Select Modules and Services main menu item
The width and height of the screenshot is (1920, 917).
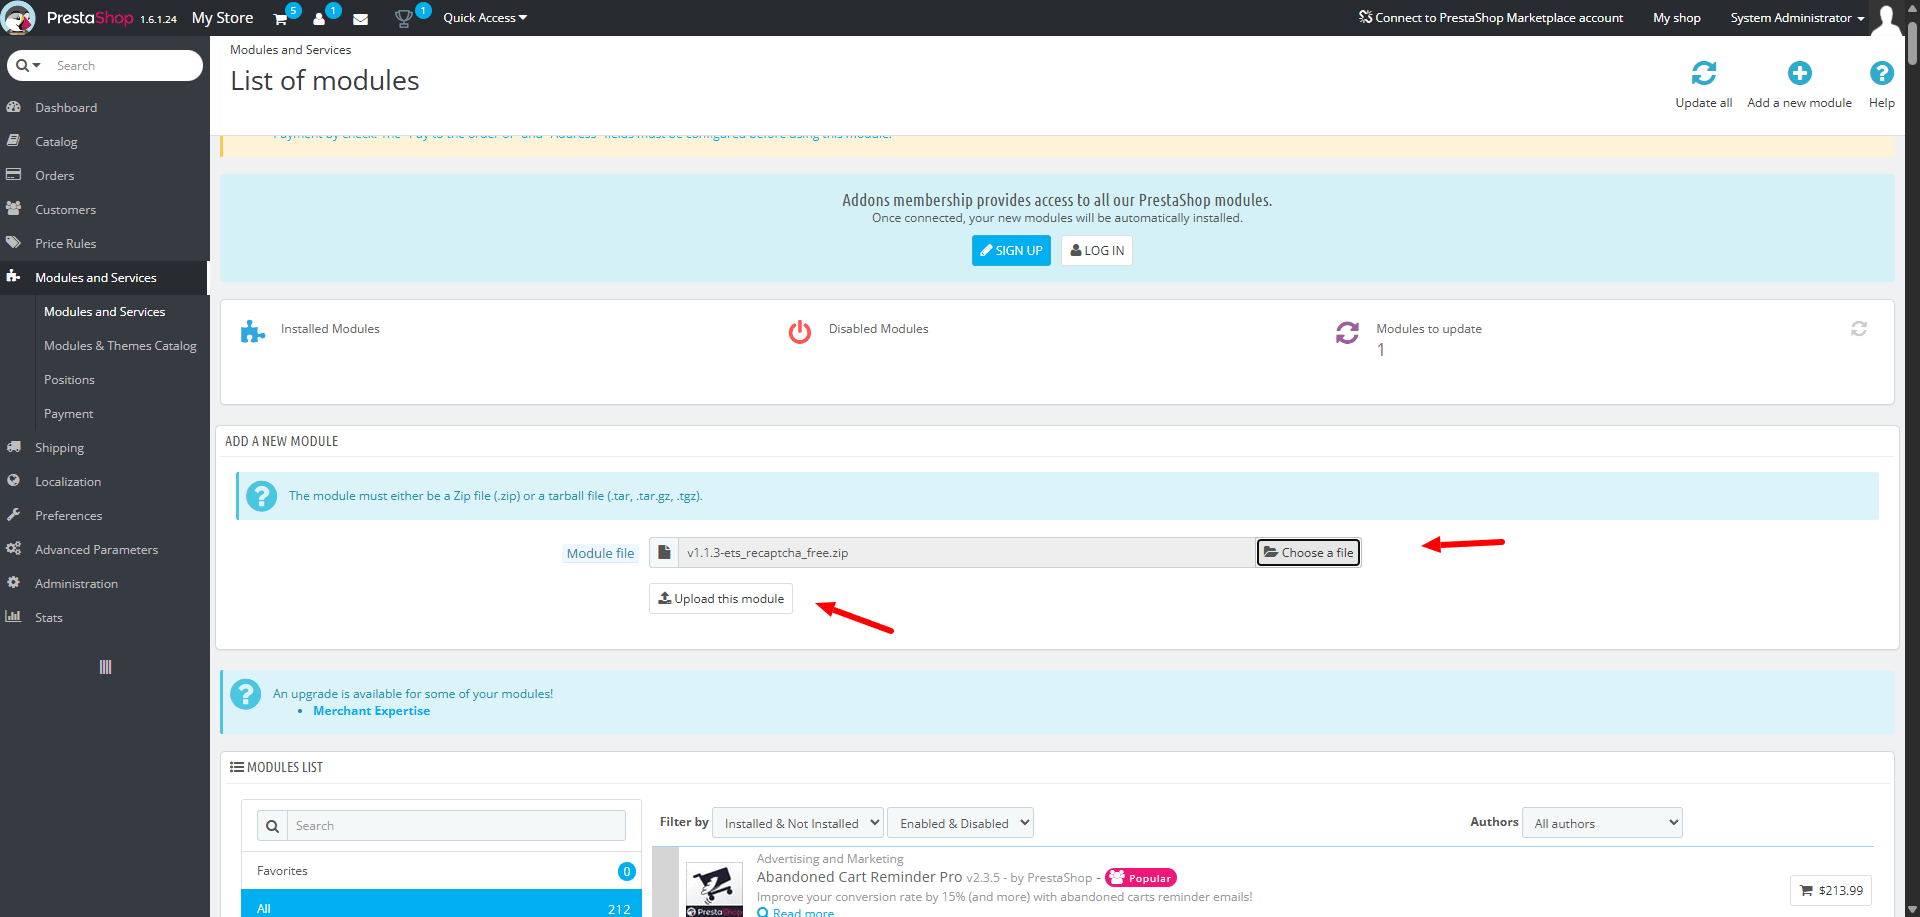click(x=104, y=278)
